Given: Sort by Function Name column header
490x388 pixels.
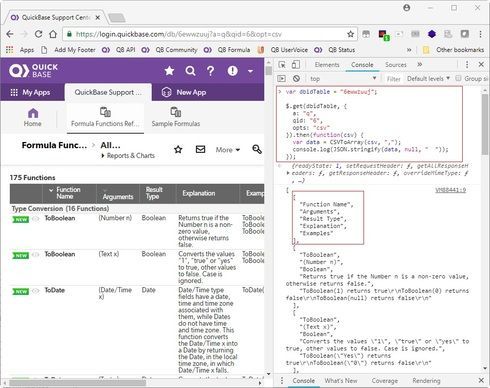Looking at the screenshot, I should 68,193.
